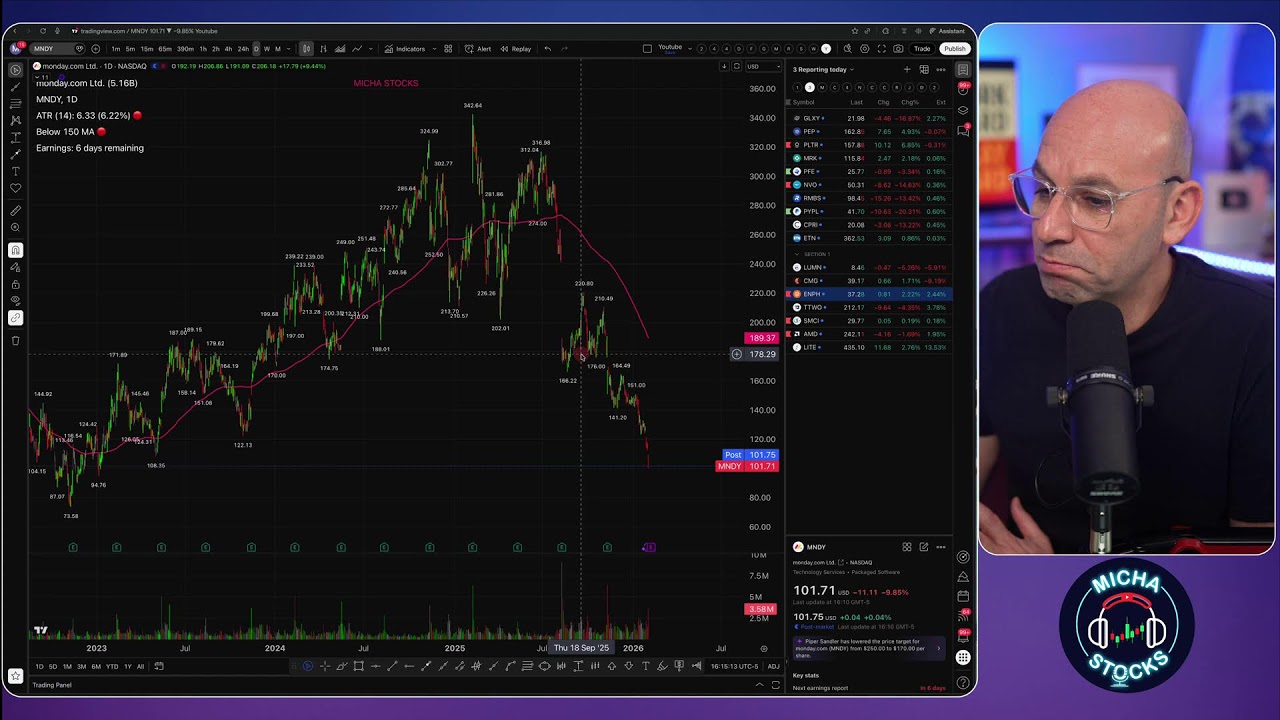Open the Trade panel button
The image size is (1280, 720).
coord(922,49)
